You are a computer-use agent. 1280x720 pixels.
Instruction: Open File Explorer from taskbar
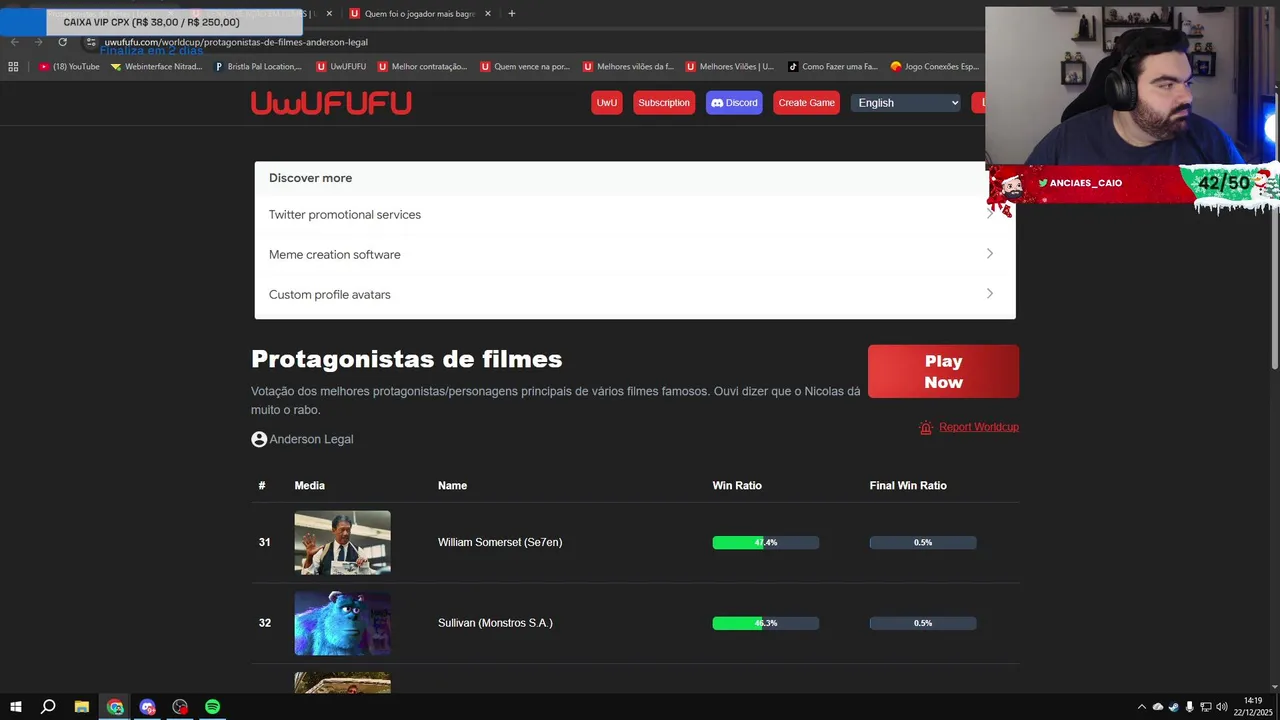82,707
